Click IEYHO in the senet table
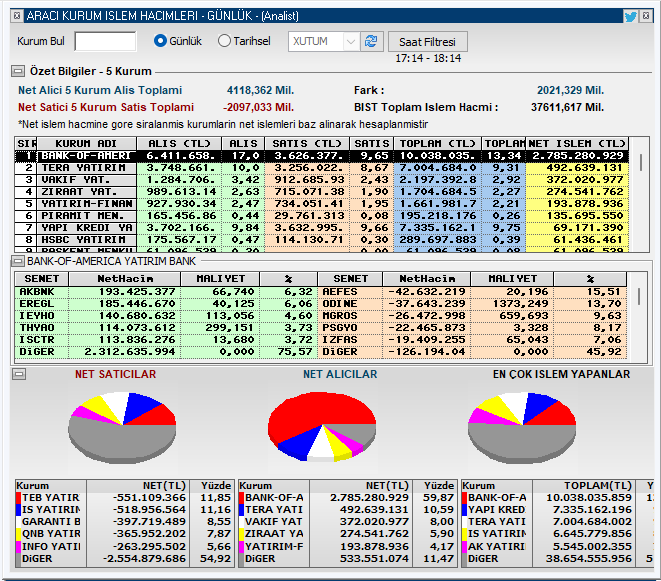 [37, 316]
